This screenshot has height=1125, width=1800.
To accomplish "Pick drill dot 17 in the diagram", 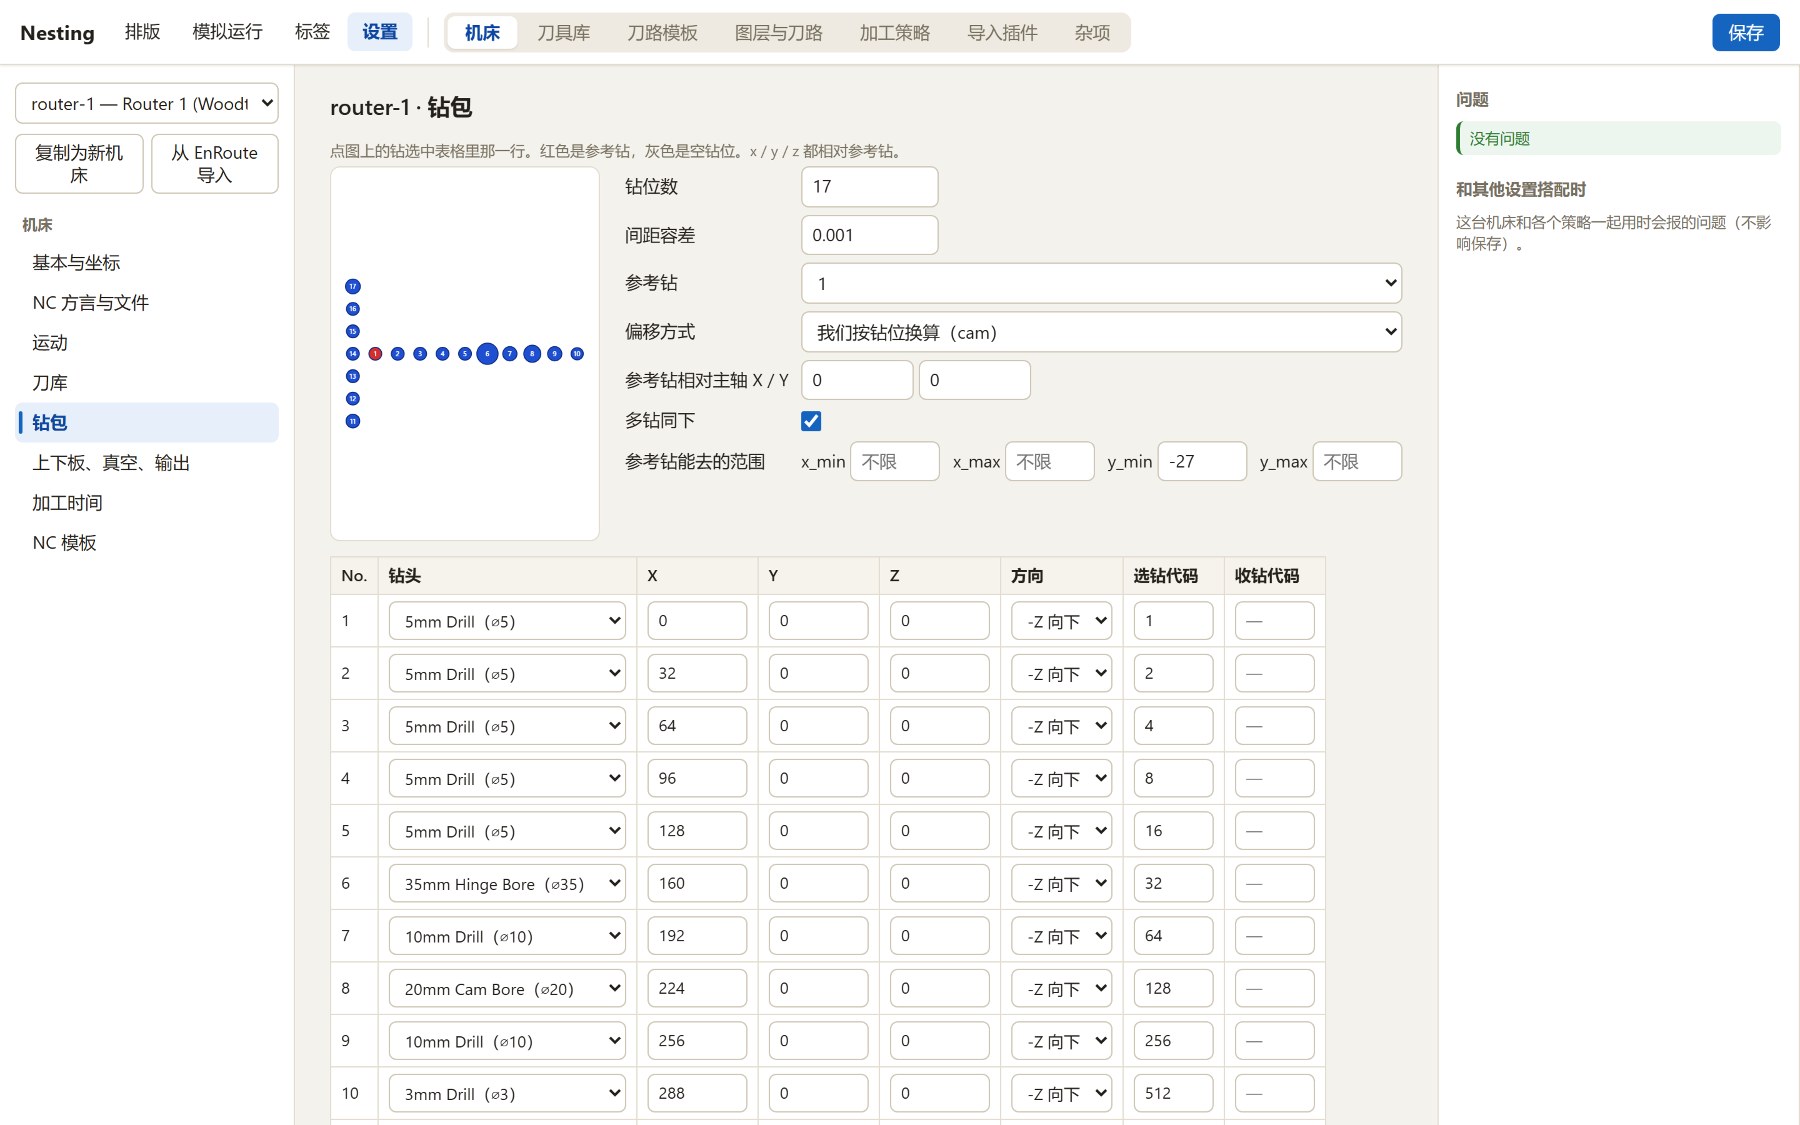I will [x=353, y=287].
